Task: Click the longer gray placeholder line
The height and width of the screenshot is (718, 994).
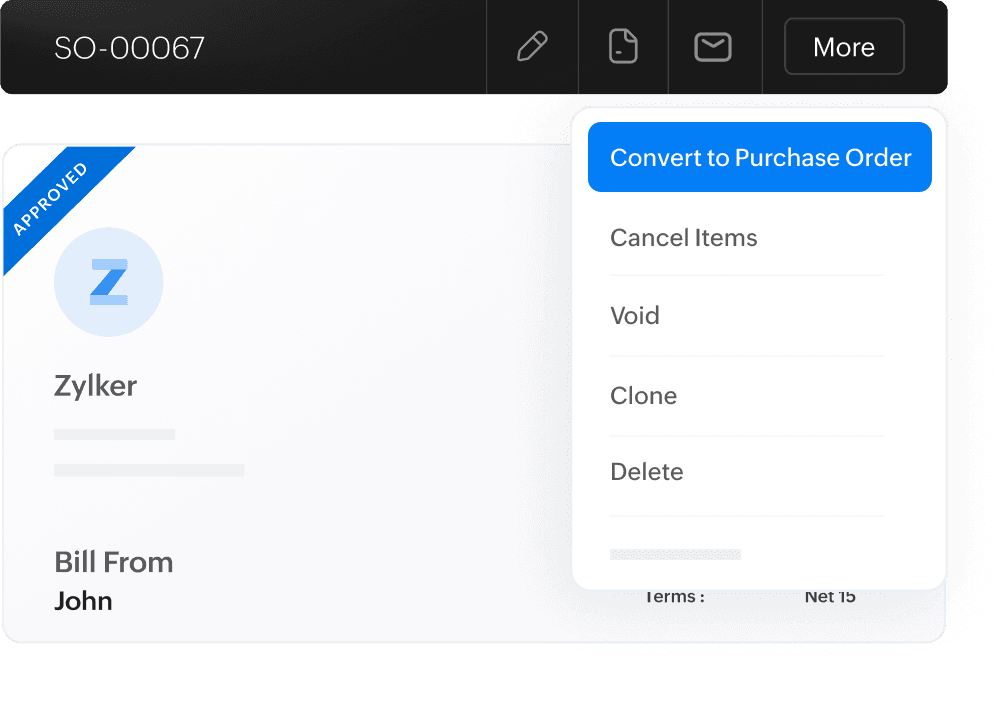Action: pyautogui.click(x=149, y=470)
